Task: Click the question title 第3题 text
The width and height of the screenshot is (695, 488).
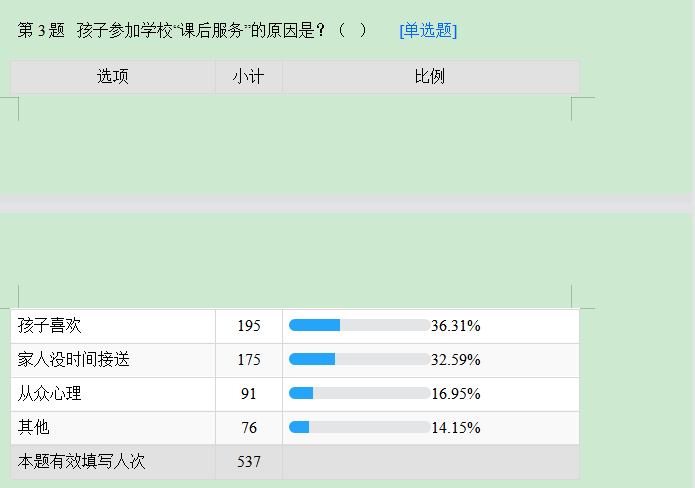Action: [41, 31]
